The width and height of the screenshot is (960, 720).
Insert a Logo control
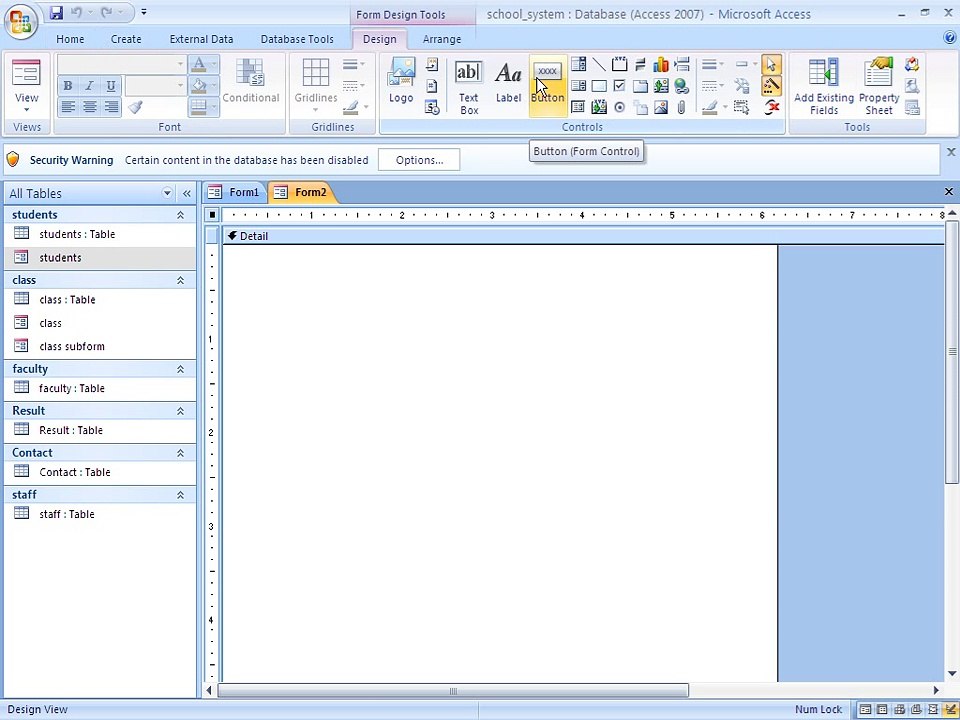click(401, 81)
